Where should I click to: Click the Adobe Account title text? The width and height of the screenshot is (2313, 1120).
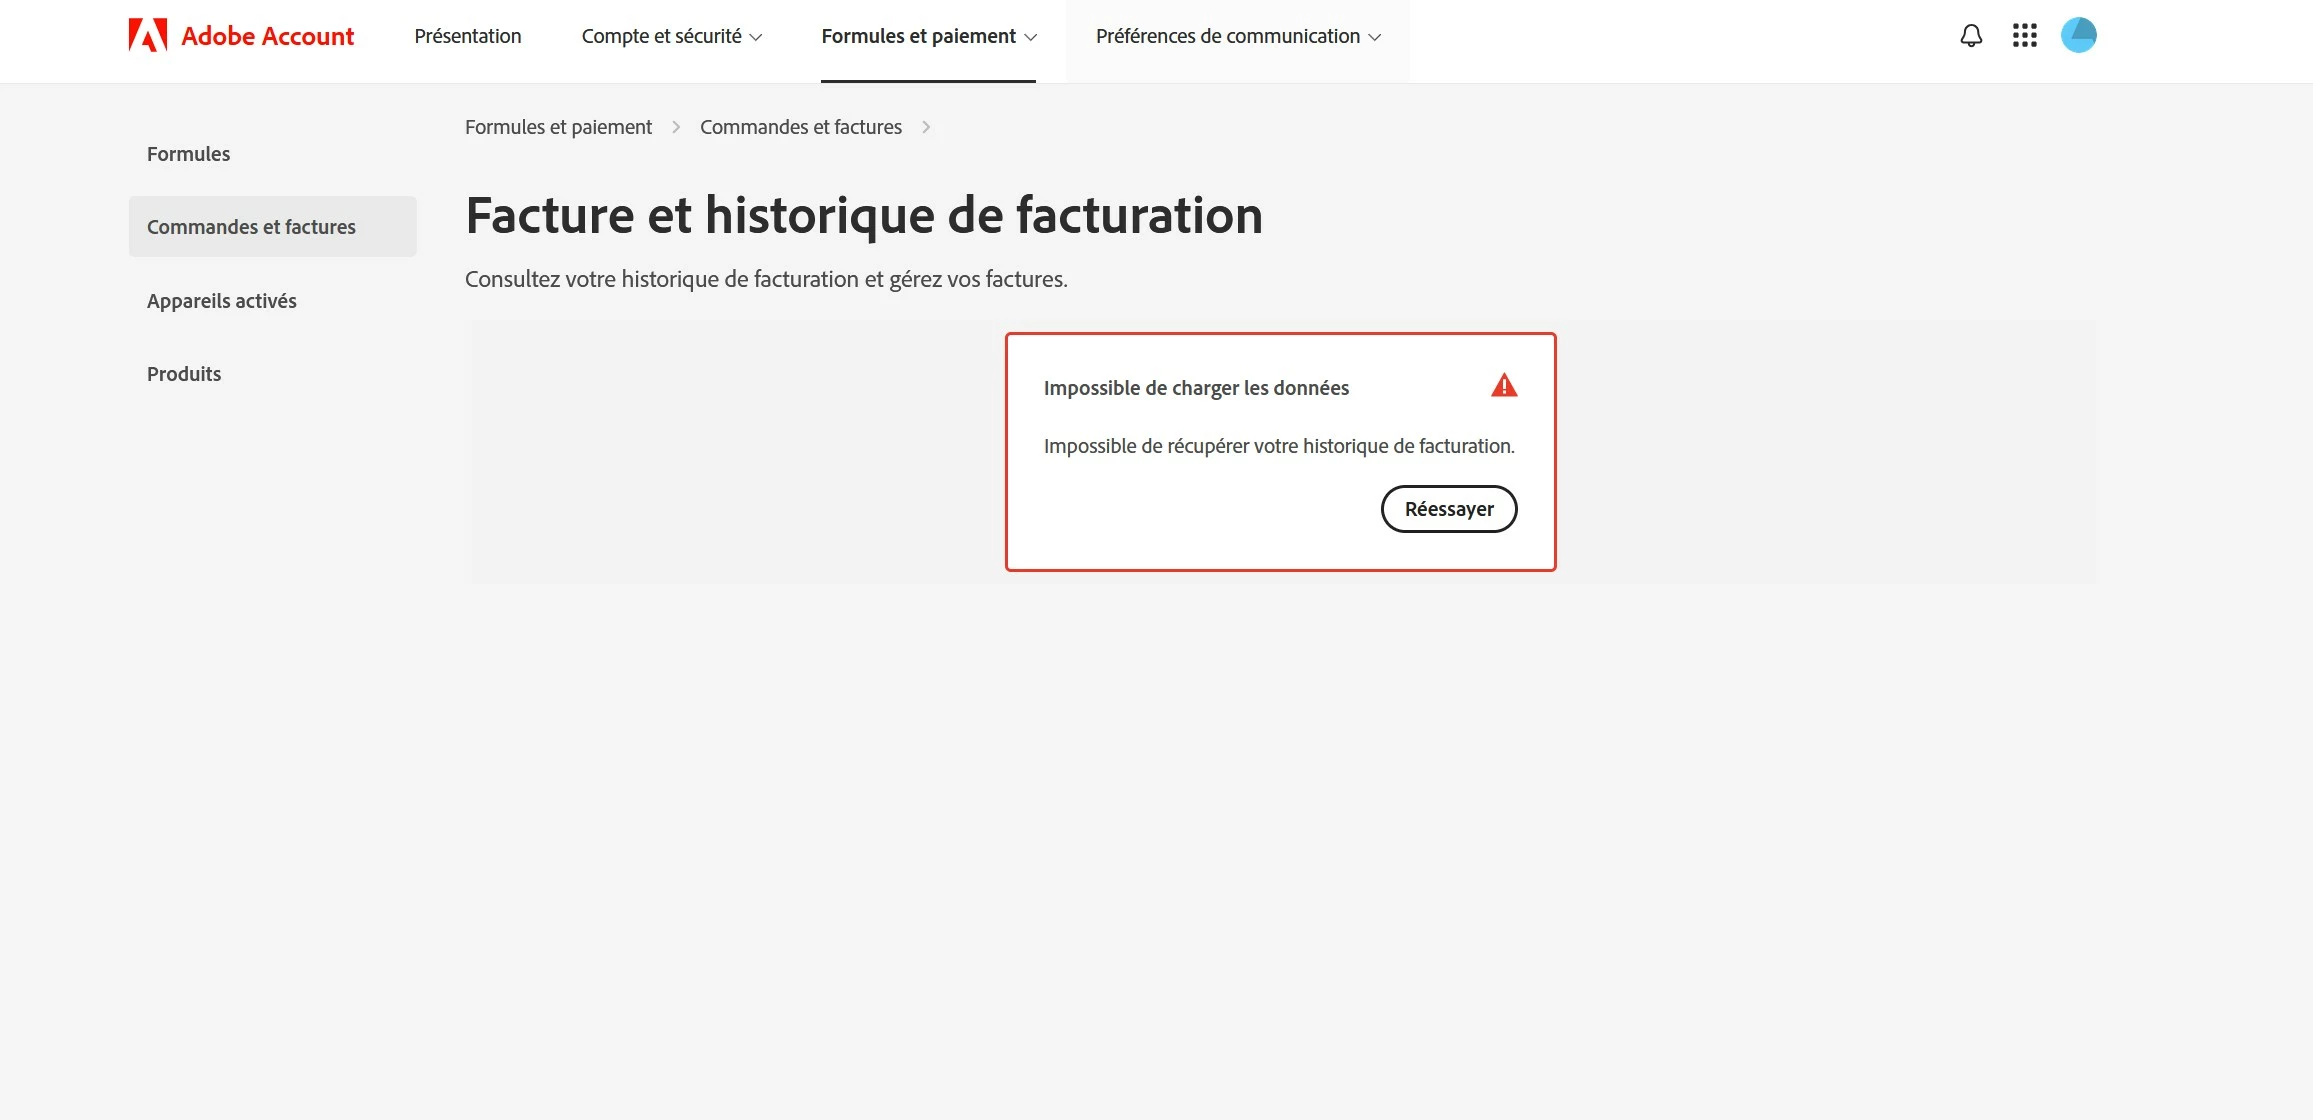(267, 36)
